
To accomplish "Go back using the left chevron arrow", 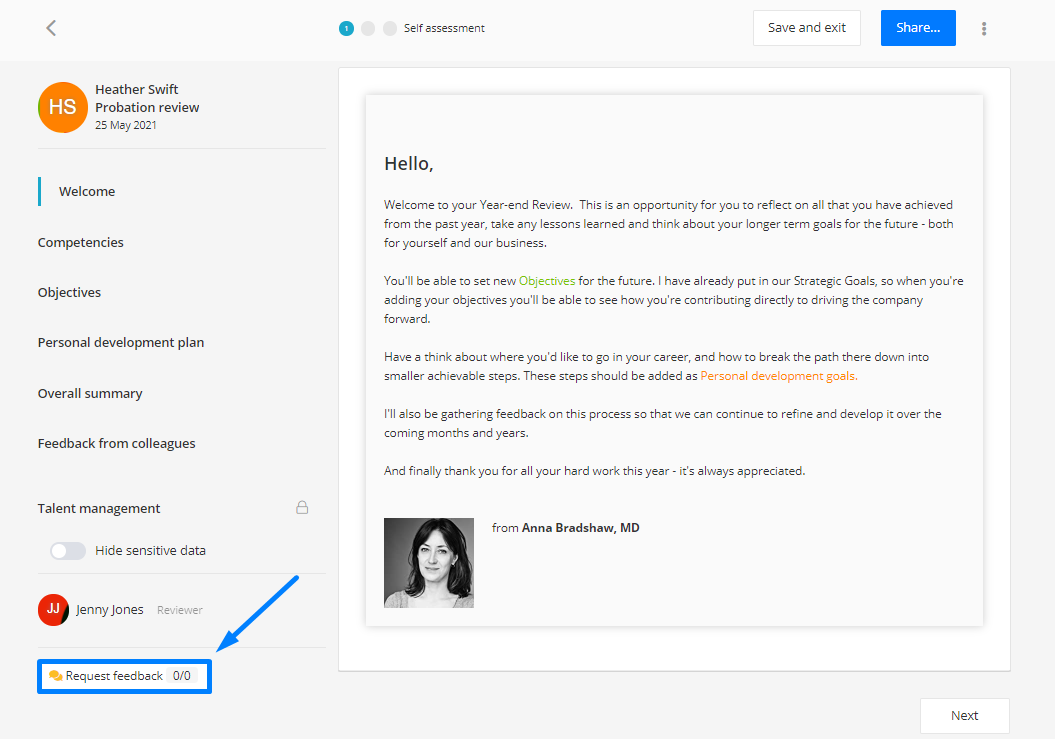I will 51,28.
